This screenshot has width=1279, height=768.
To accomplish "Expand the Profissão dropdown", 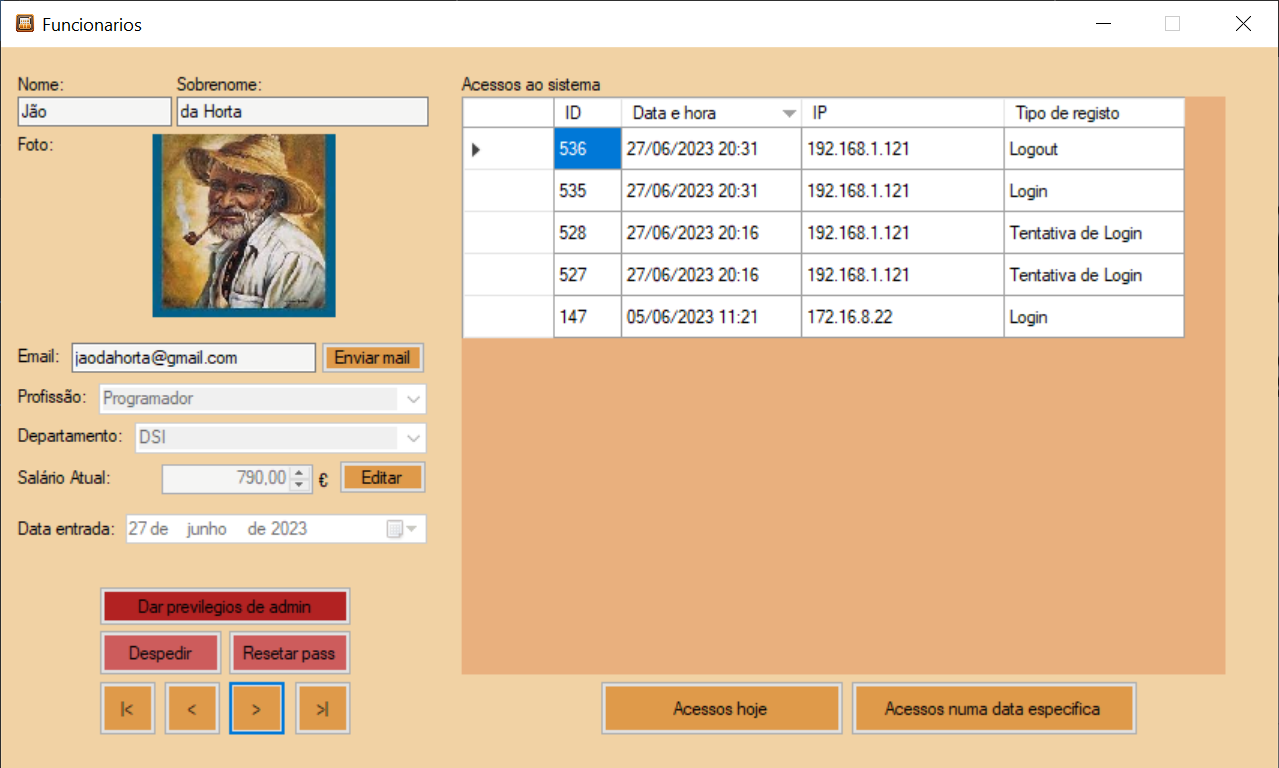I will tap(414, 399).
